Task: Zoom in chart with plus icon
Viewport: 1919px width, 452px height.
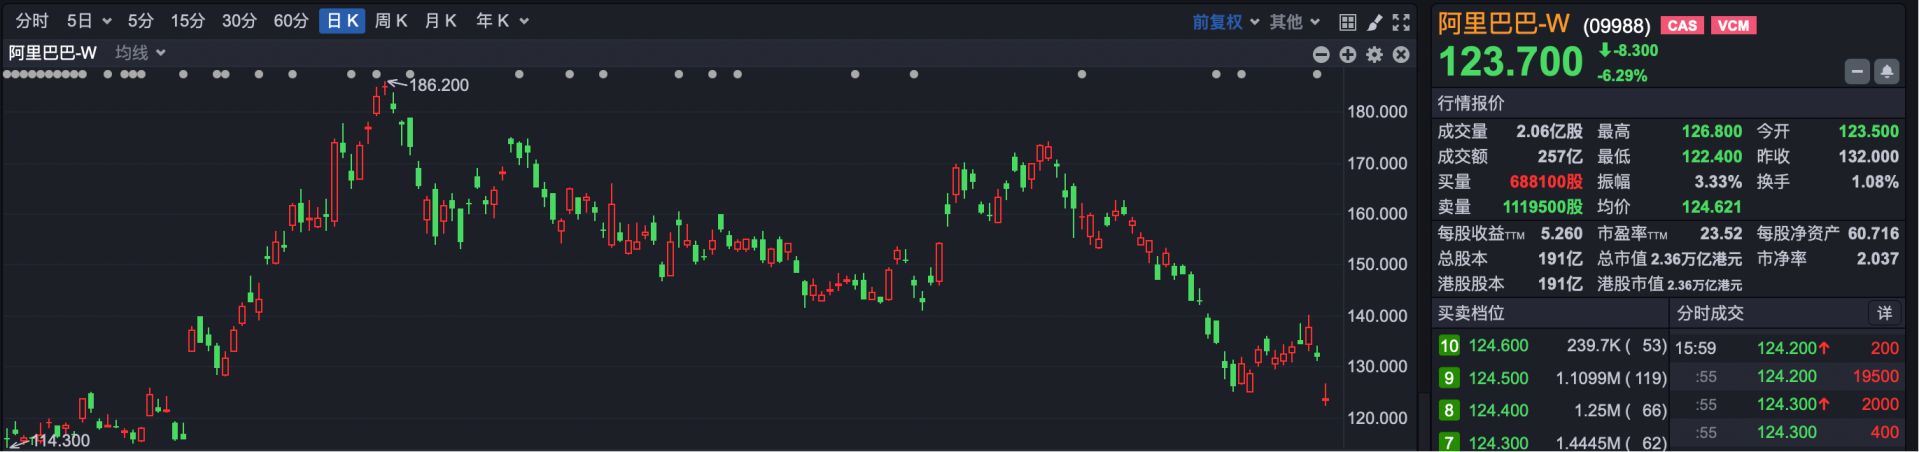Action: [1348, 55]
